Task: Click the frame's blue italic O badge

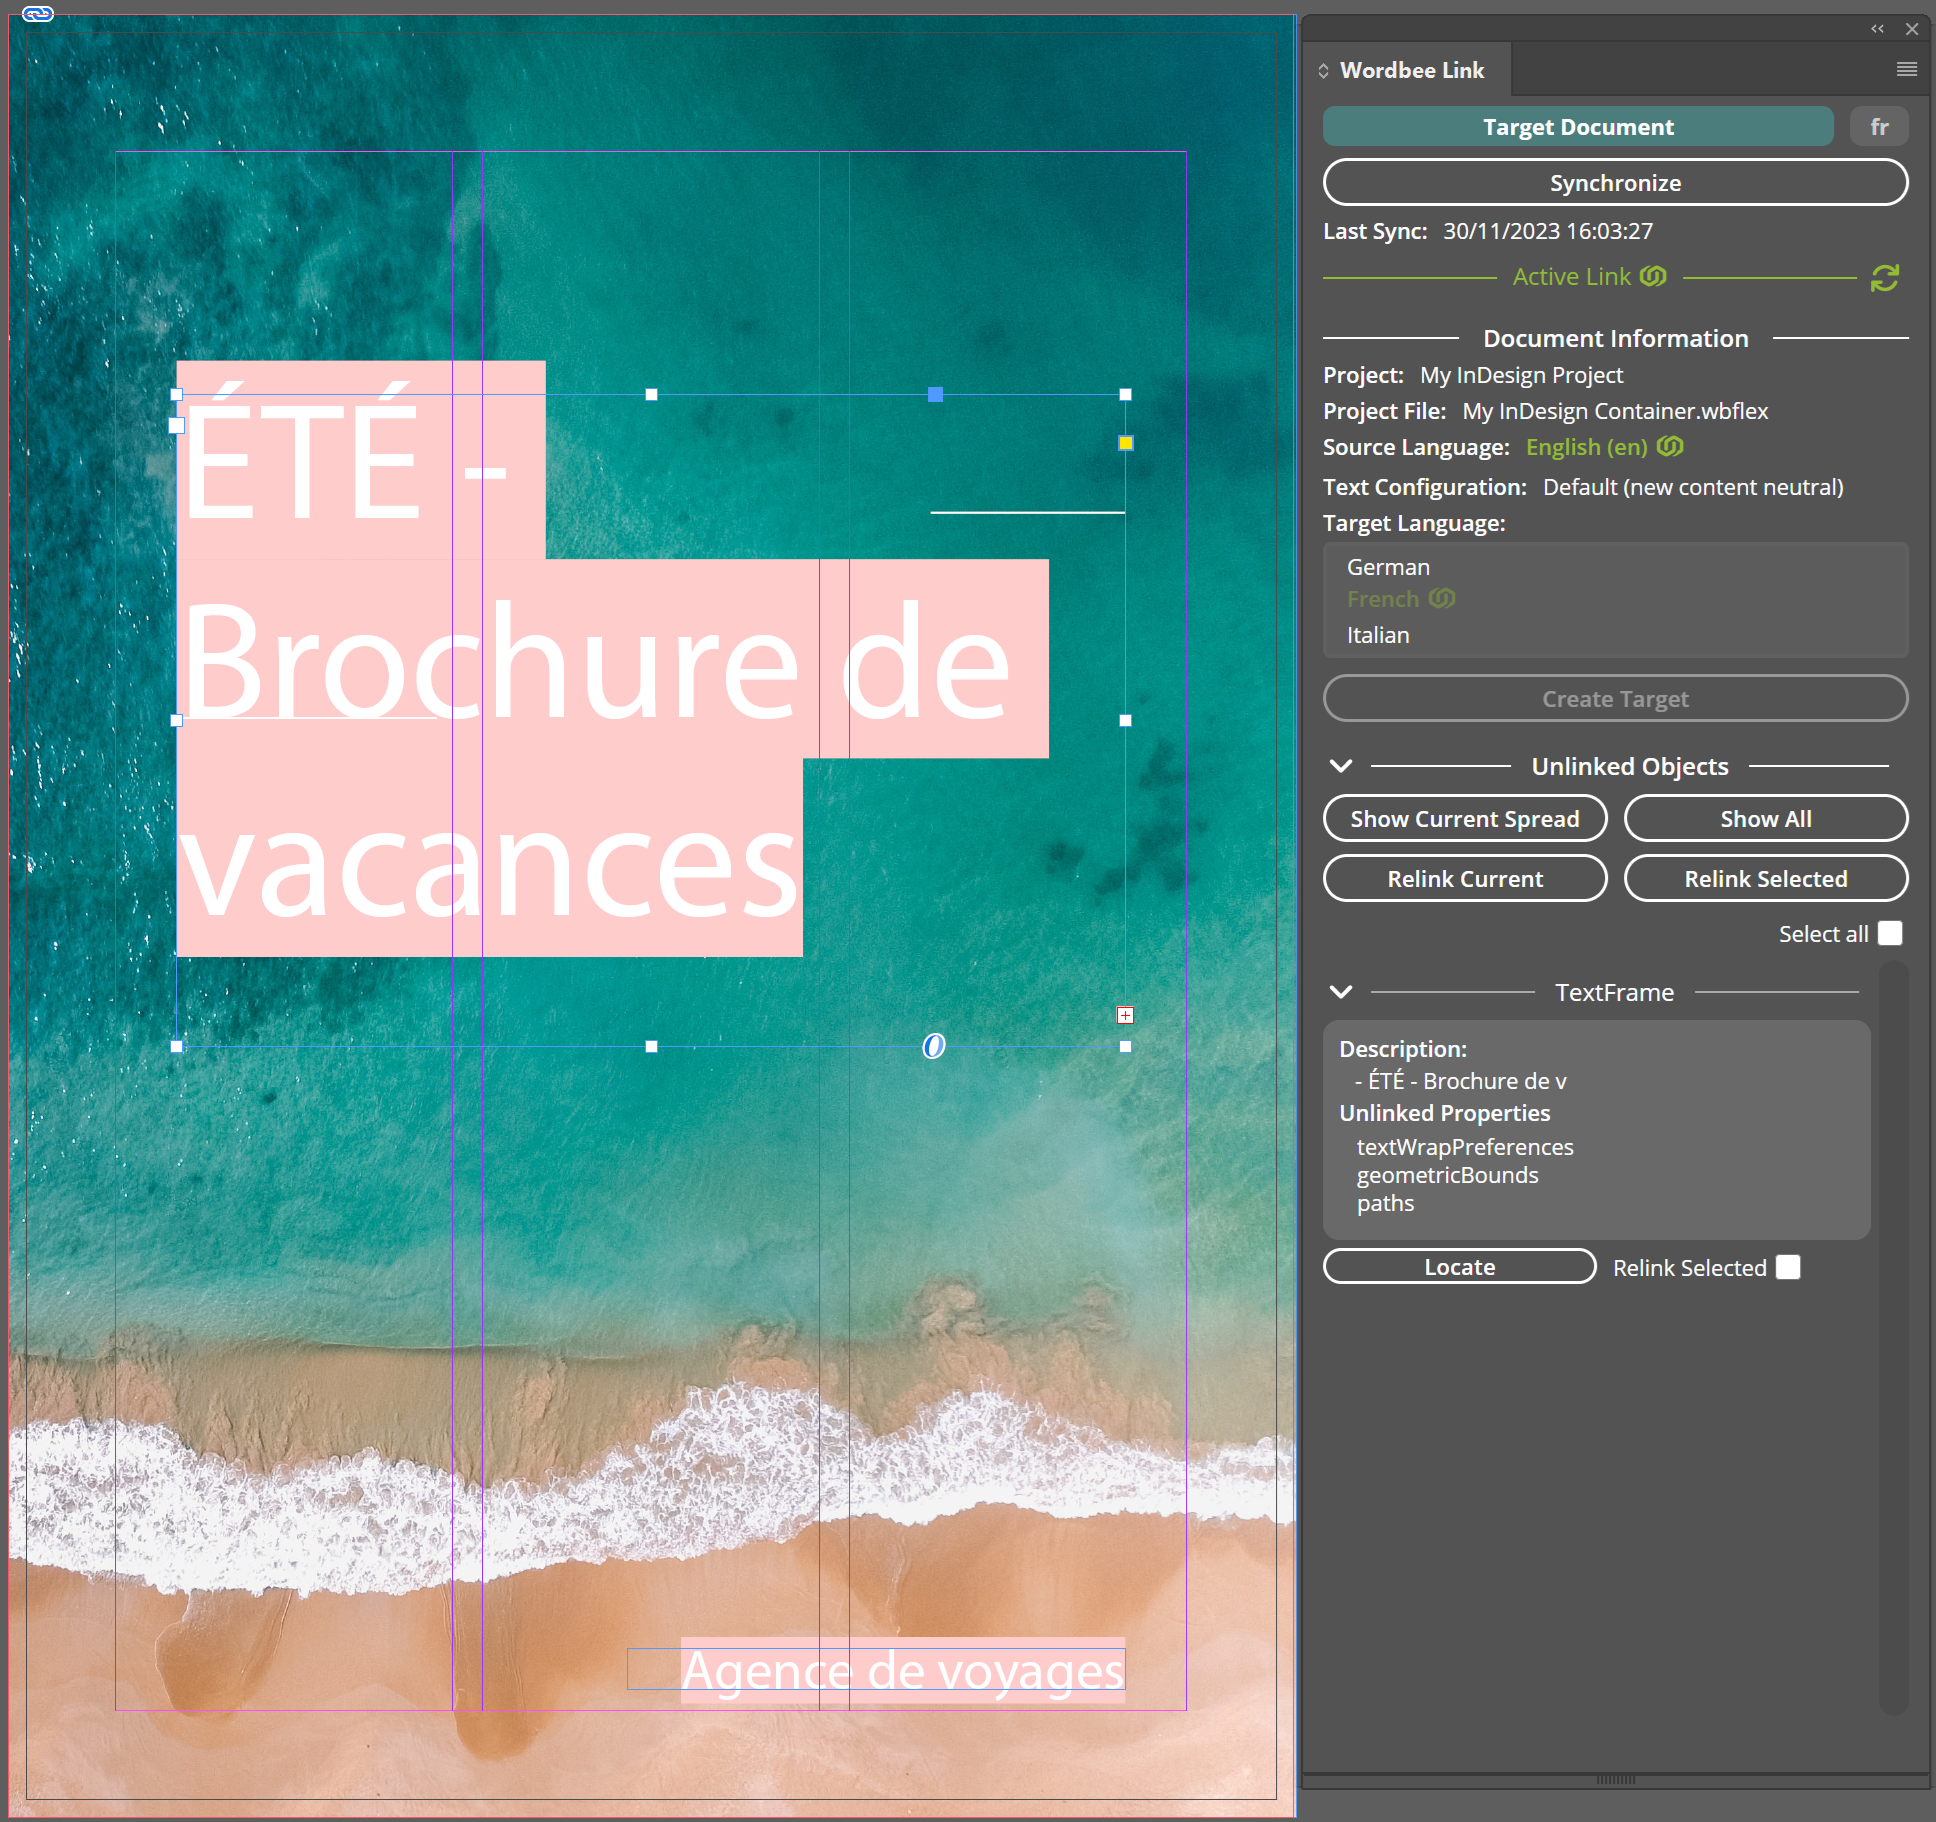Action: pyautogui.click(x=933, y=1046)
